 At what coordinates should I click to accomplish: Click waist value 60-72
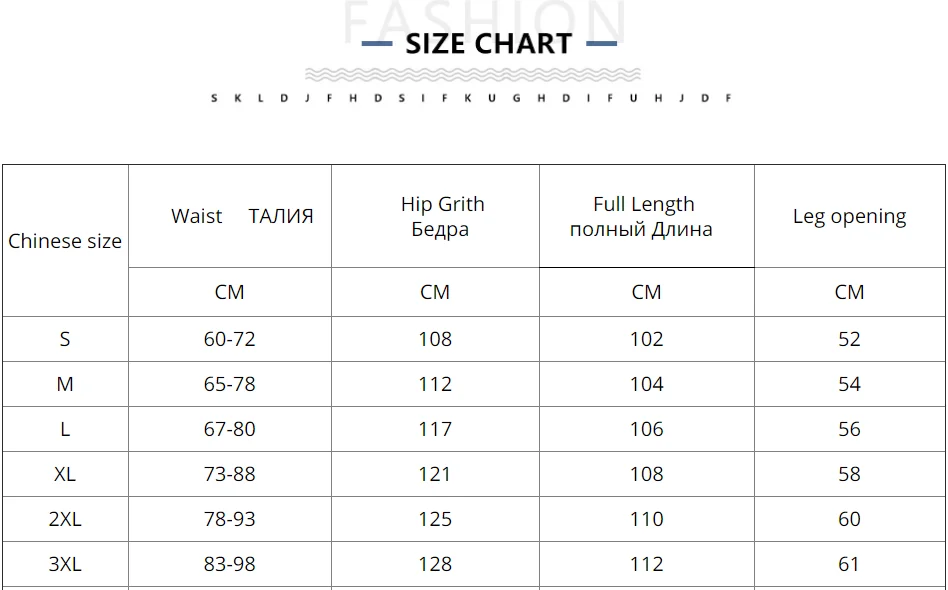point(230,339)
